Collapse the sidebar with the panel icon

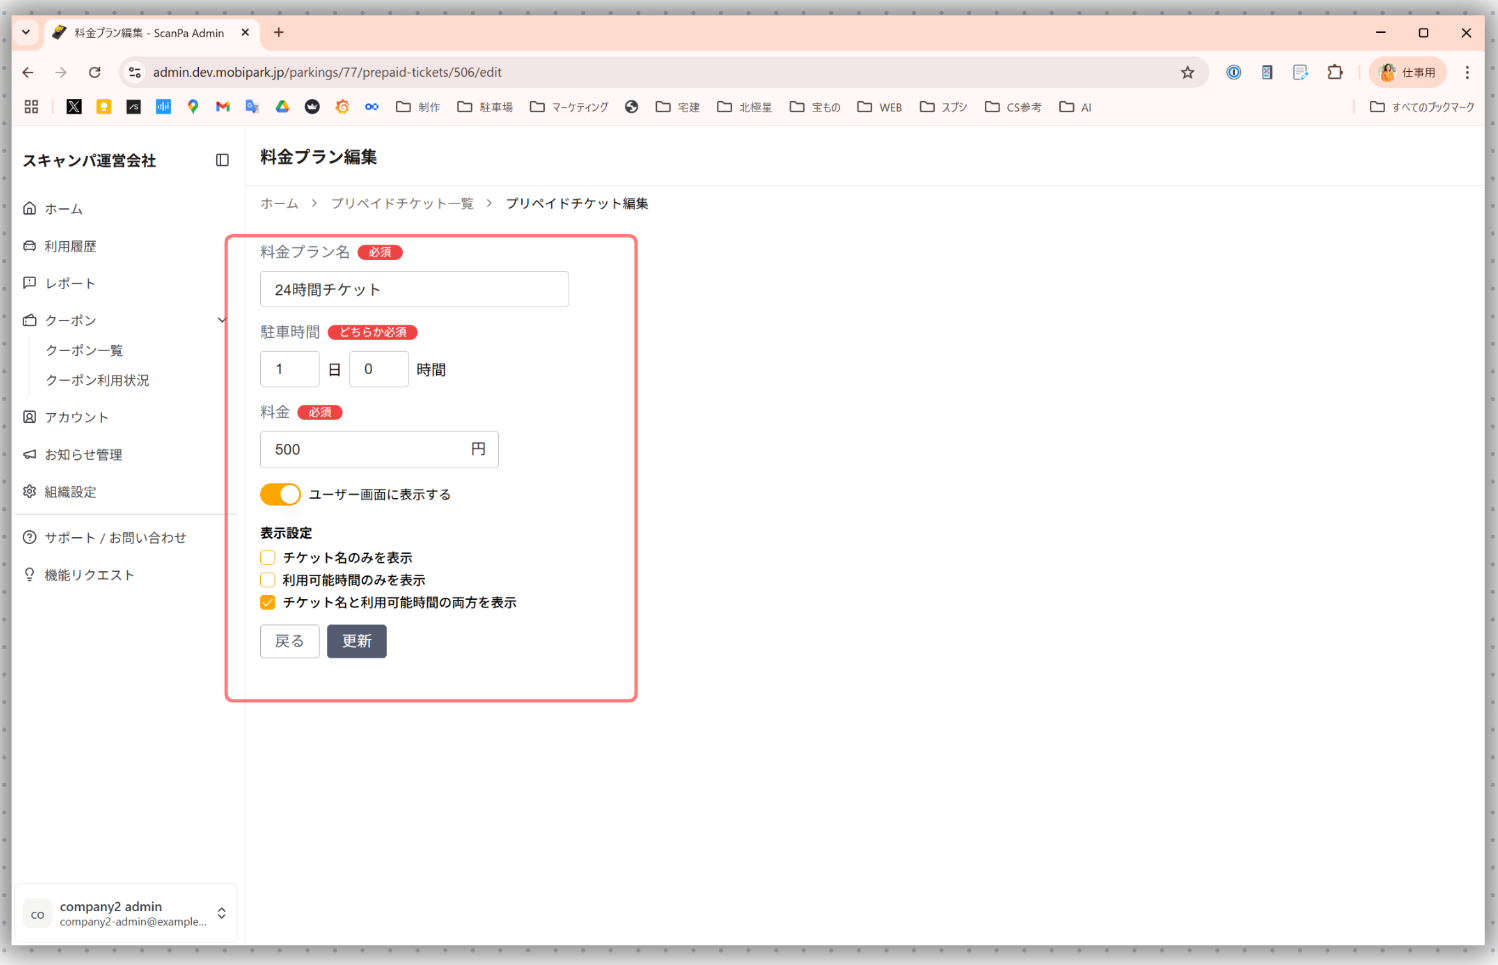pyautogui.click(x=222, y=160)
